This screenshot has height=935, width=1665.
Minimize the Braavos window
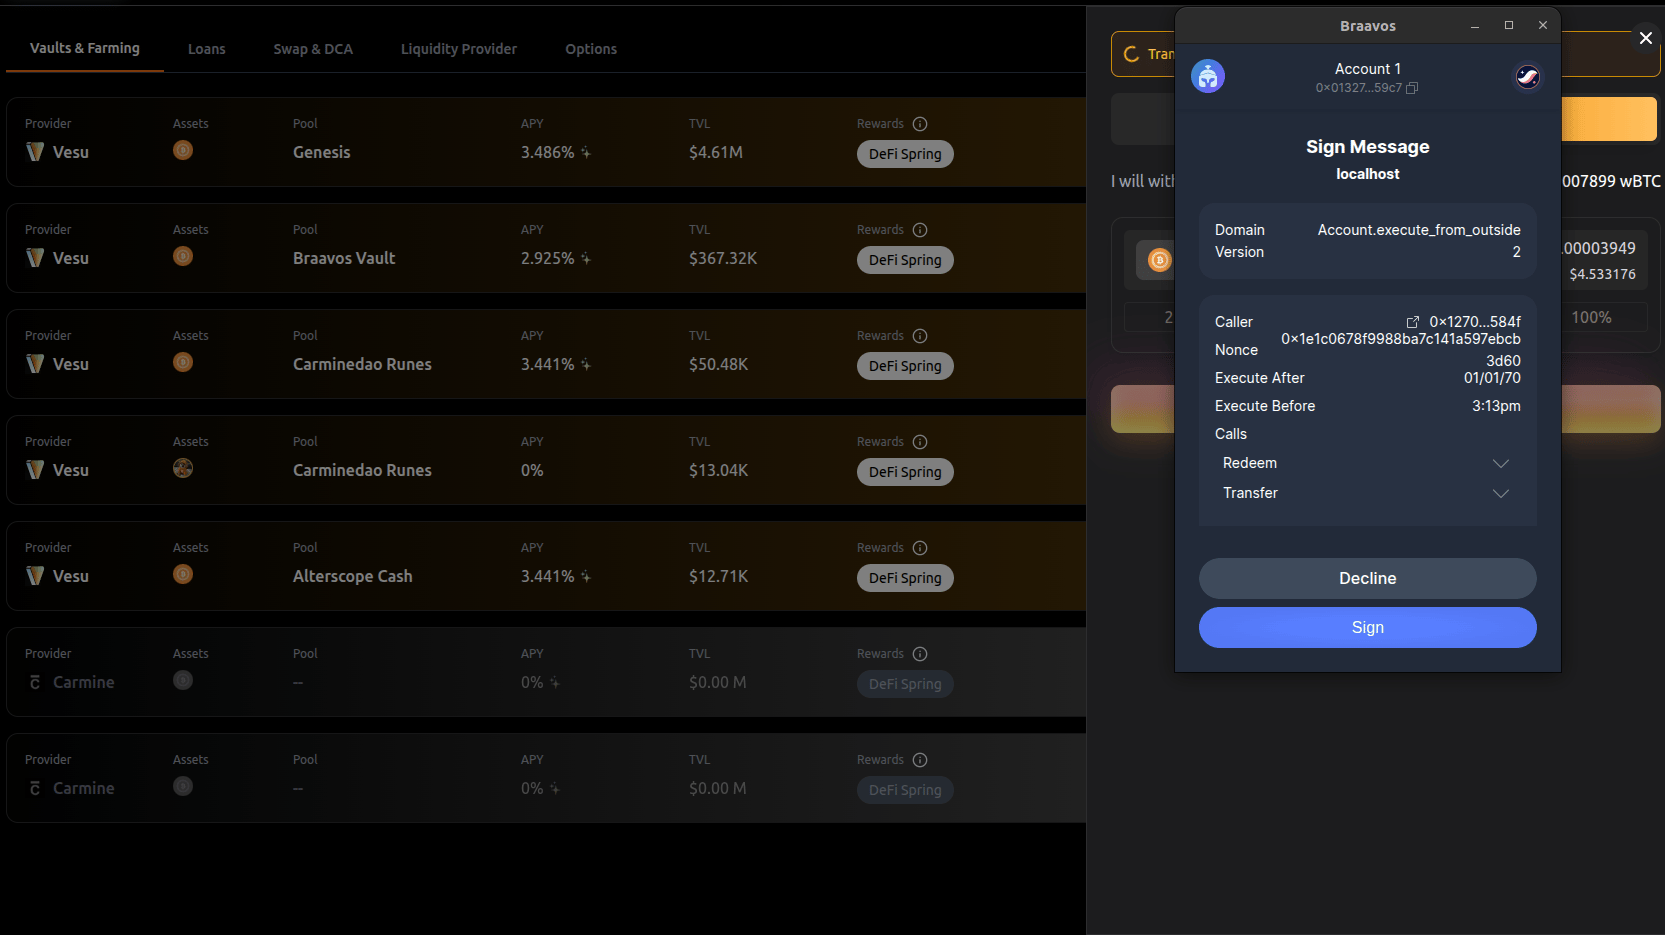1475,26
